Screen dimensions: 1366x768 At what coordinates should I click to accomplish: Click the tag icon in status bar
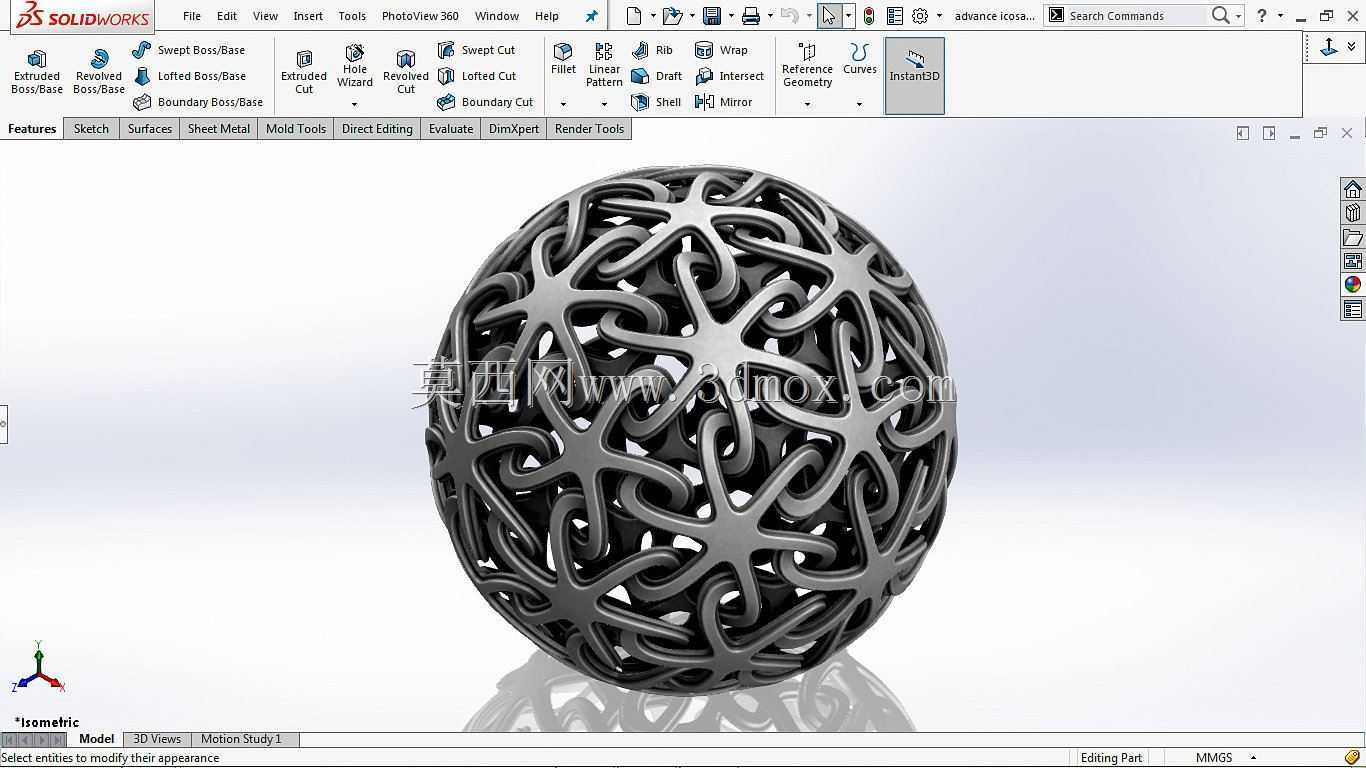[1352, 758]
